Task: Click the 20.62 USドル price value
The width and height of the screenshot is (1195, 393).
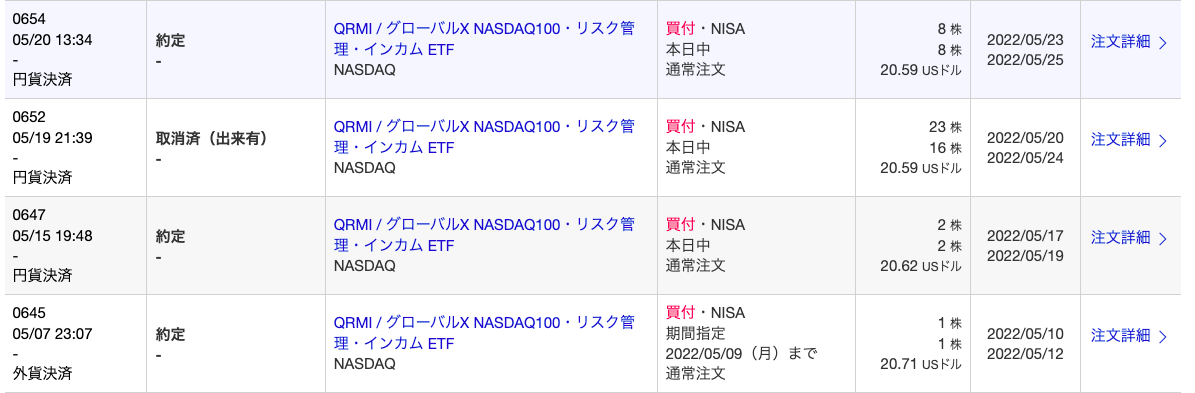Action: pos(921,267)
